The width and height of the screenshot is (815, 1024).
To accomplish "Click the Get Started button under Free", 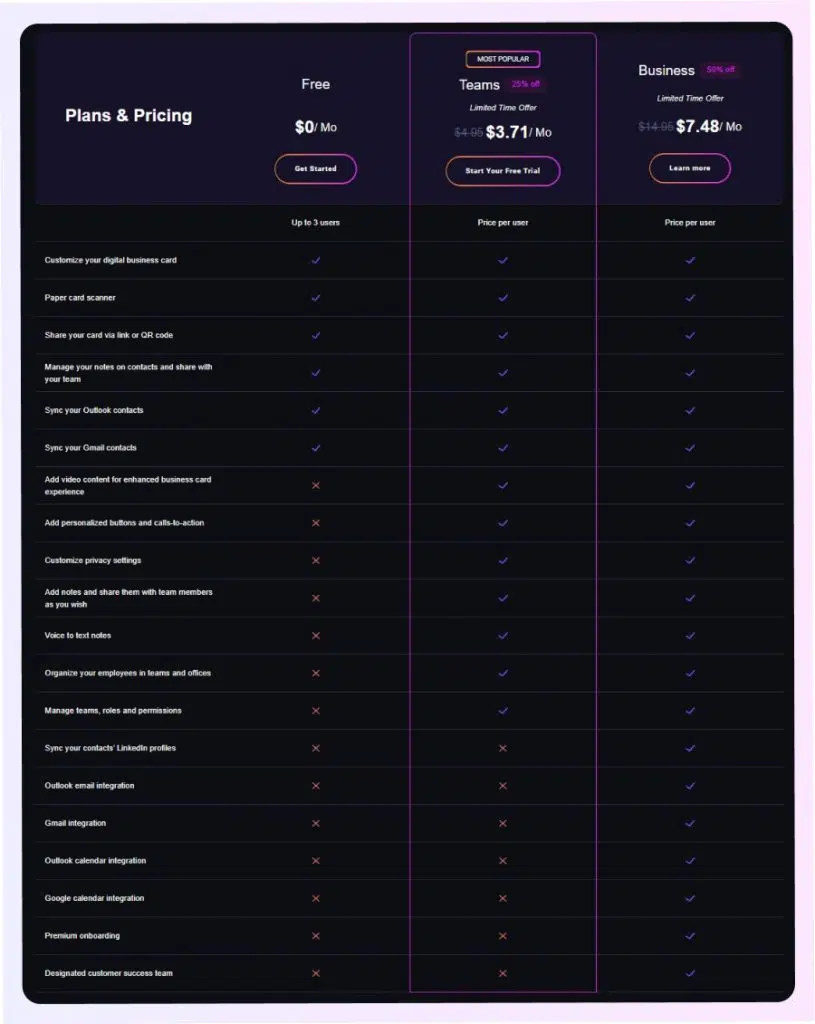I will pos(315,168).
